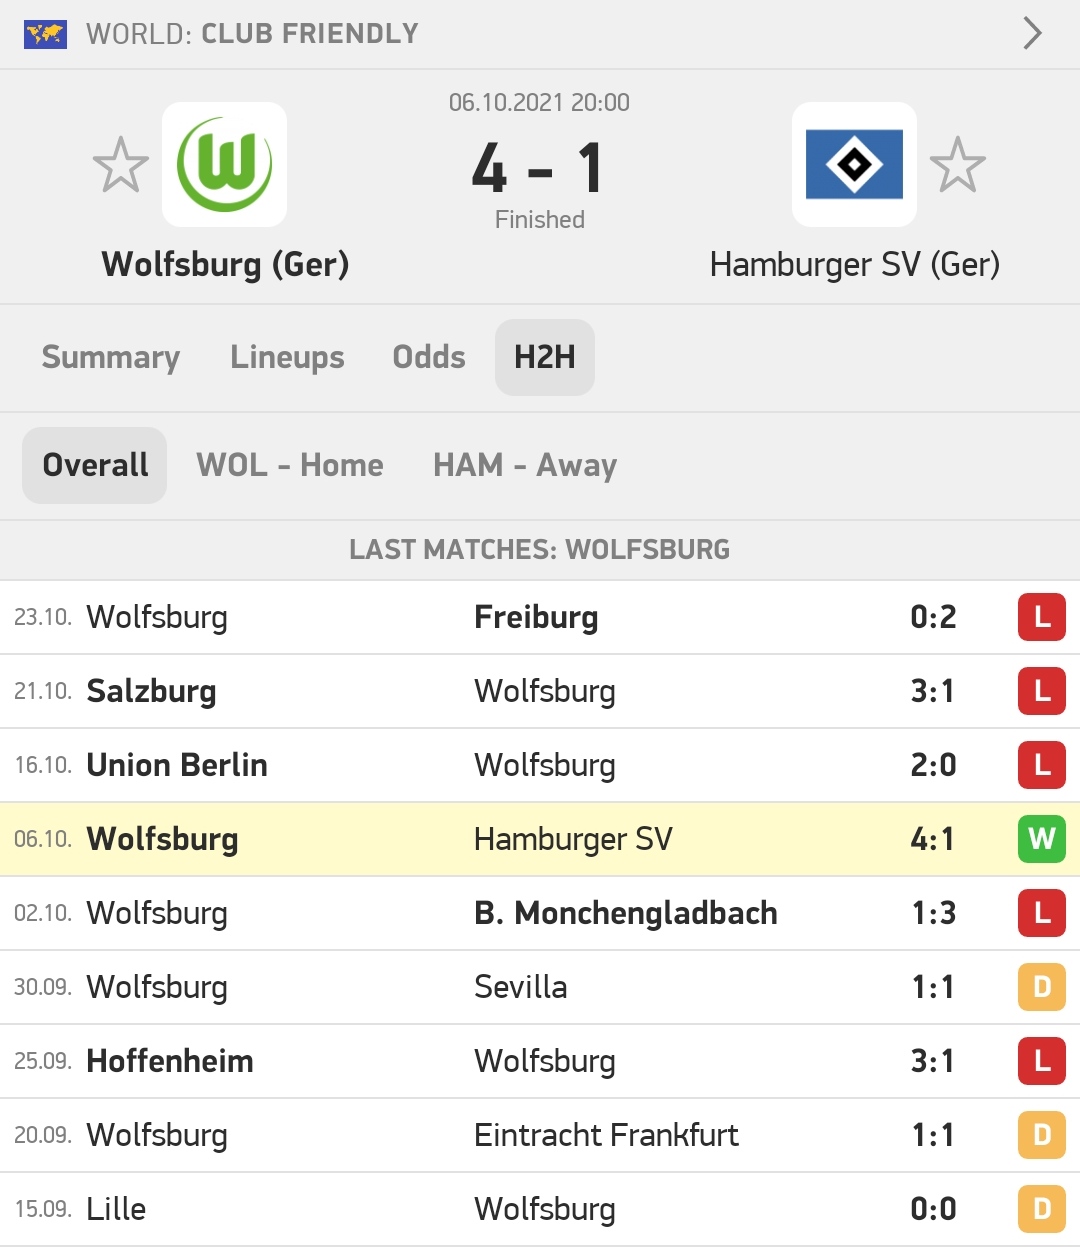Screen dimensions: 1080x1247
Task: Switch to the Lineups tab
Action: [287, 357]
